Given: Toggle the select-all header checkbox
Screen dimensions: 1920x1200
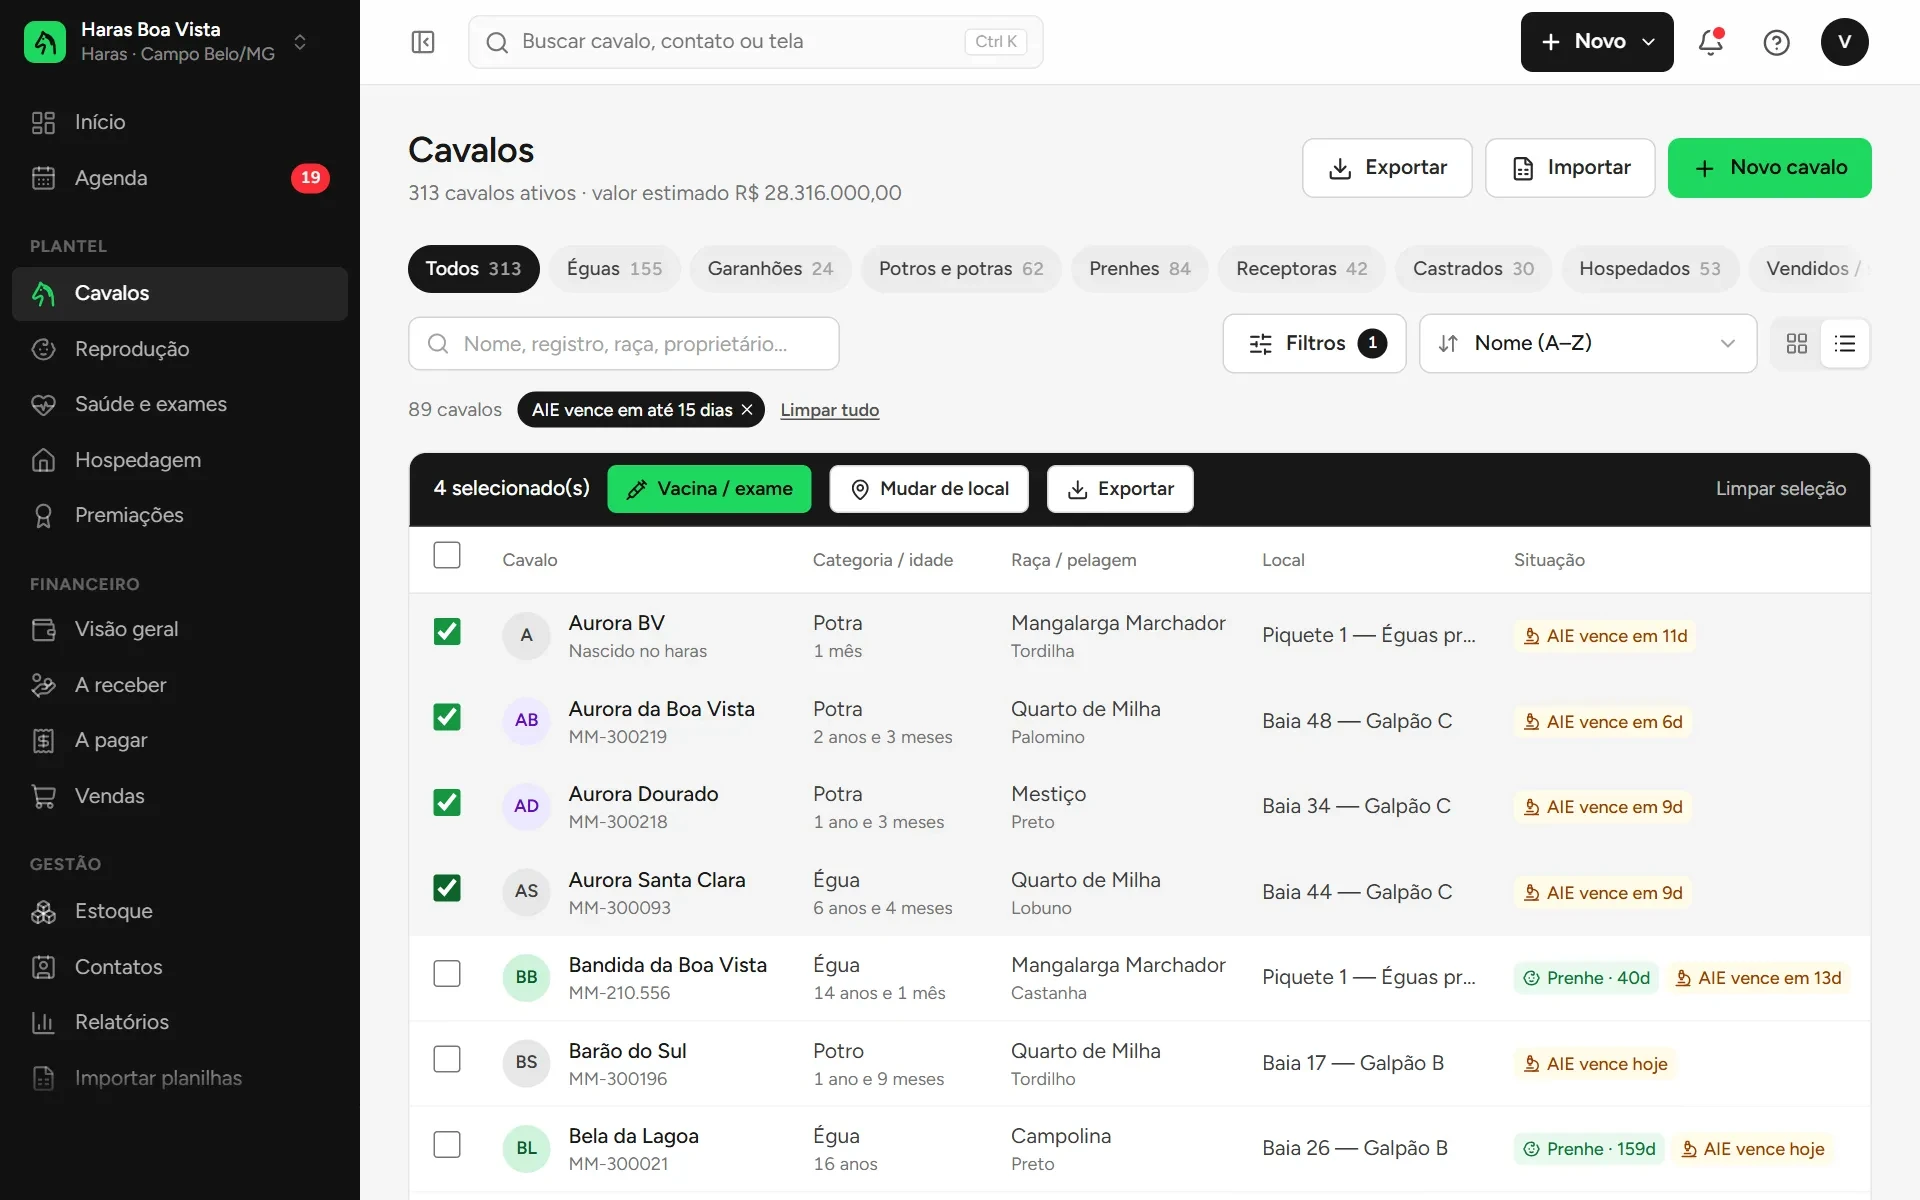Looking at the screenshot, I should (x=447, y=556).
